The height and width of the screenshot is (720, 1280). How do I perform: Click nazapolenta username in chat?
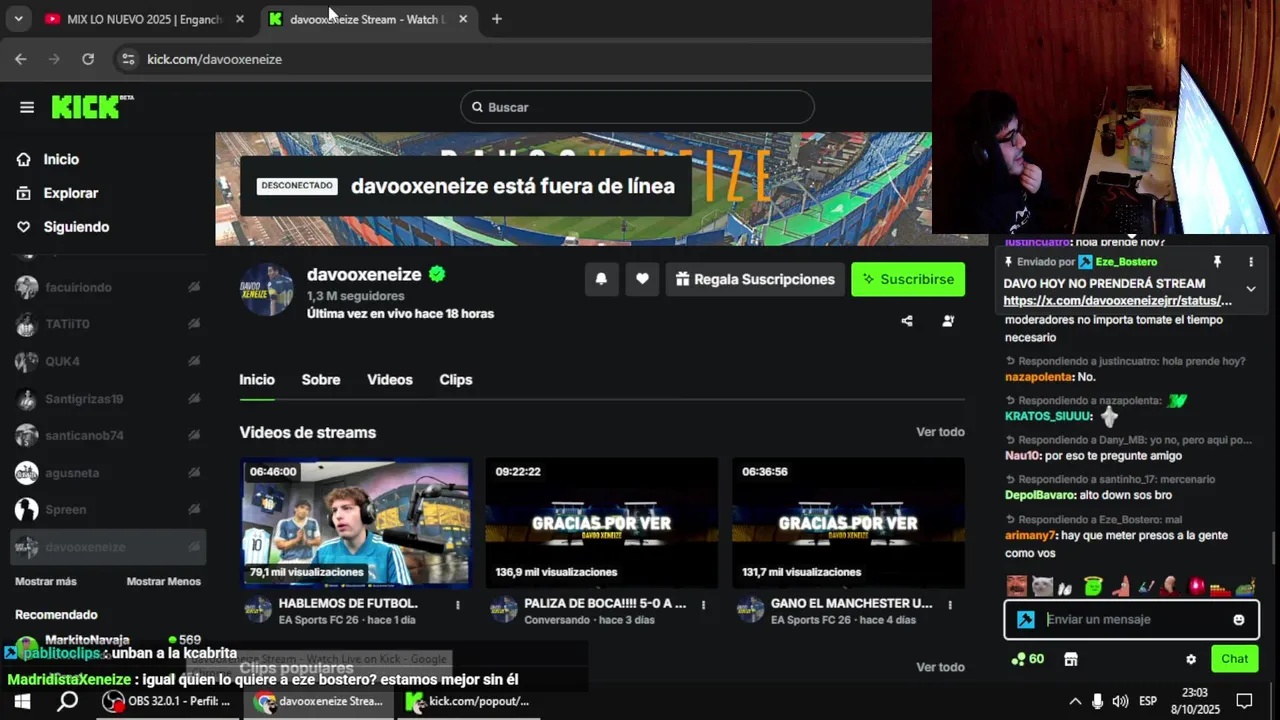point(1039,377)
